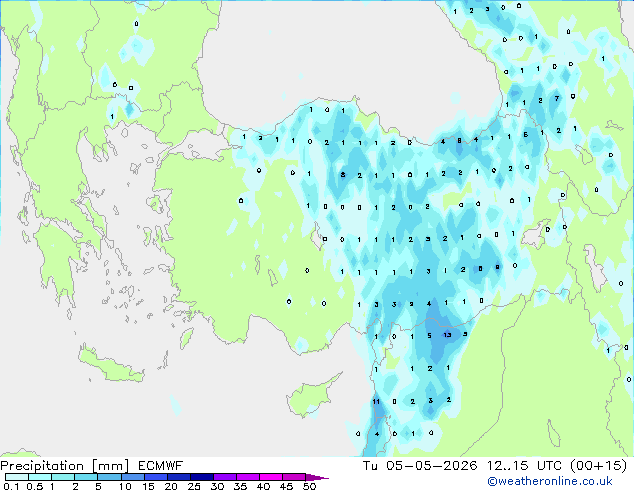The image size is (634, 490).
Task: Click legend scale label '40'
Action: pyautogui.click(x=263, y=486)
